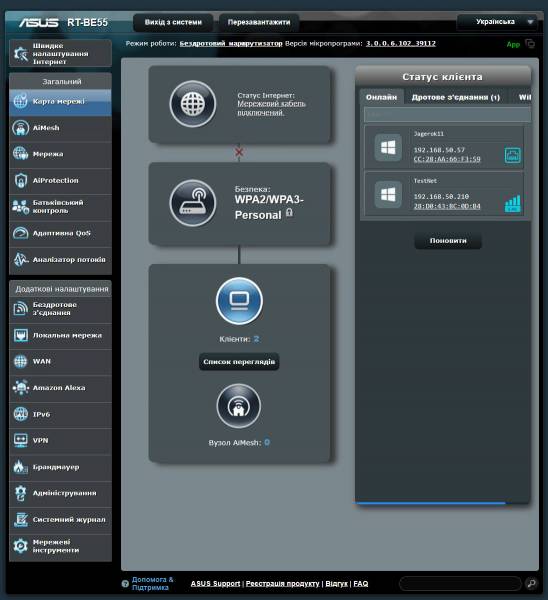Click the router security status icon

(x=193, y=203)
